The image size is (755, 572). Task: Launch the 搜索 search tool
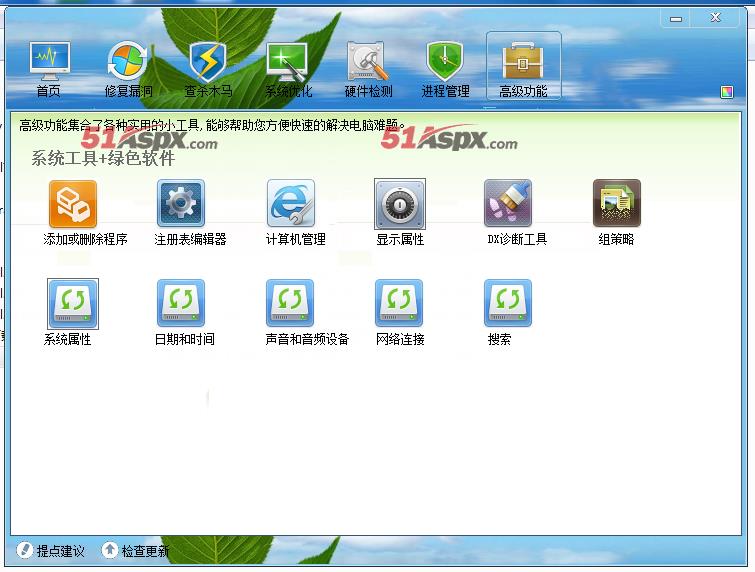point(508,303)
